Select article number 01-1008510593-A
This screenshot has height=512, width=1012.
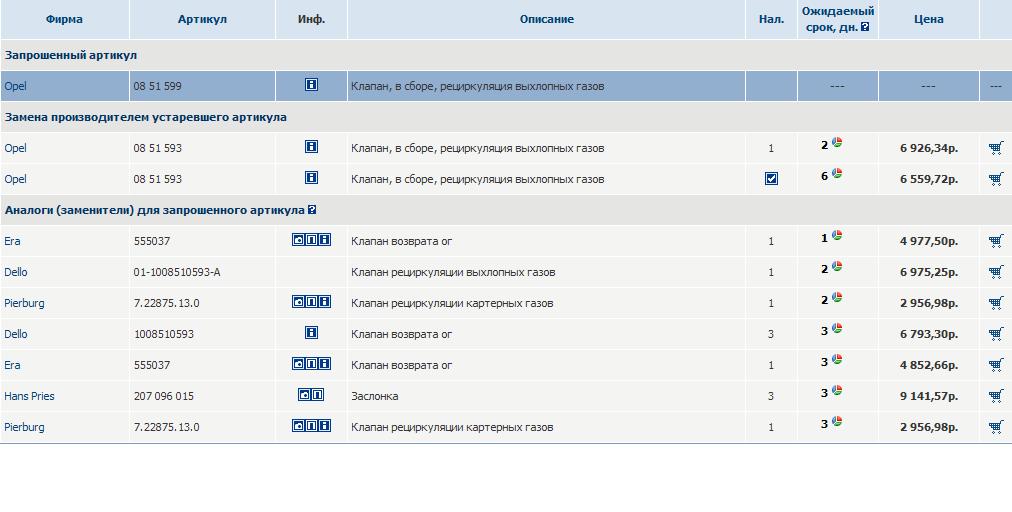coord(177,272)
